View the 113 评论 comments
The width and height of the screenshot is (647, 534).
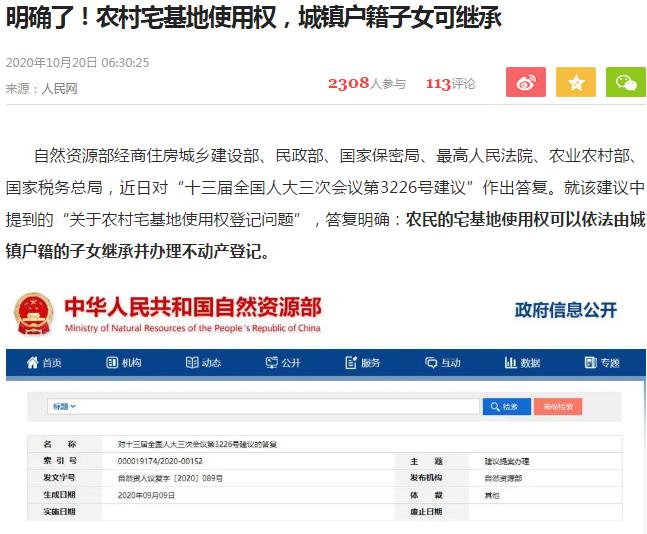[x=450, y=84]
